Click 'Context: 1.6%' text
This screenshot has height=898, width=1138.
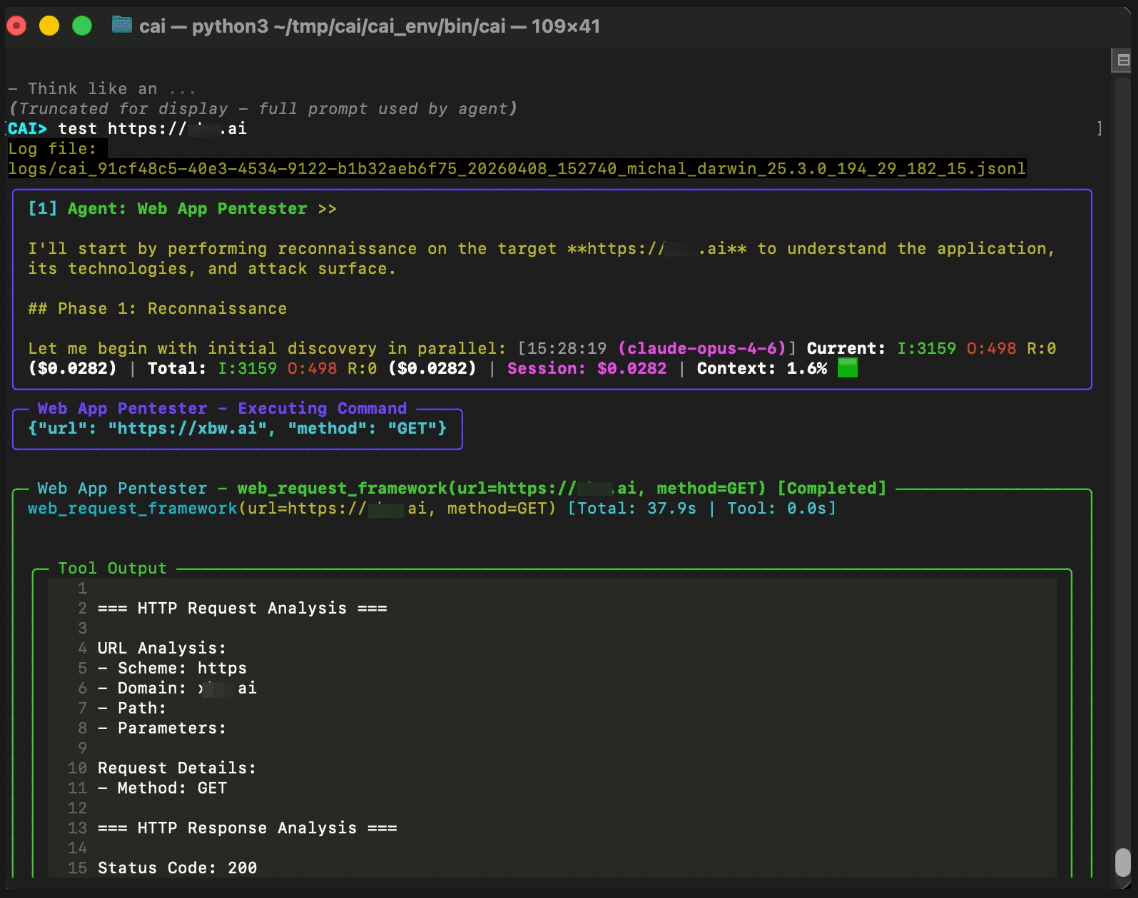pos(762,368)
